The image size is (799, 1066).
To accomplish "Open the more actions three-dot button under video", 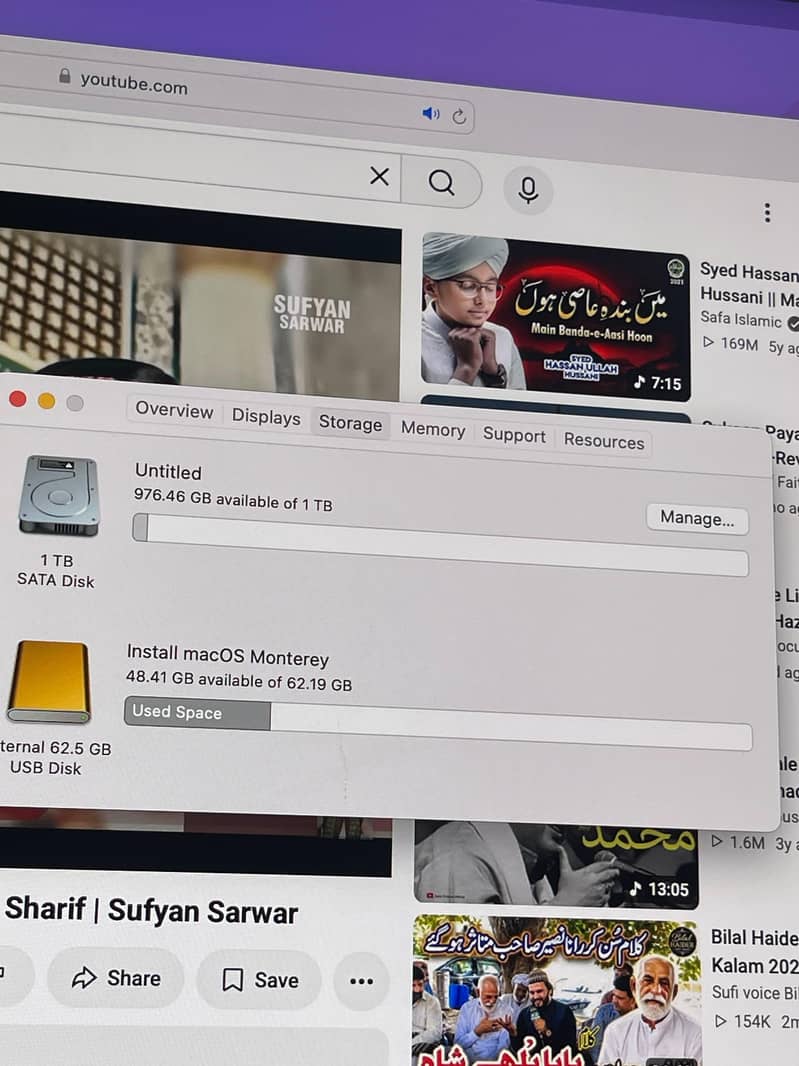I will (361, 980).
